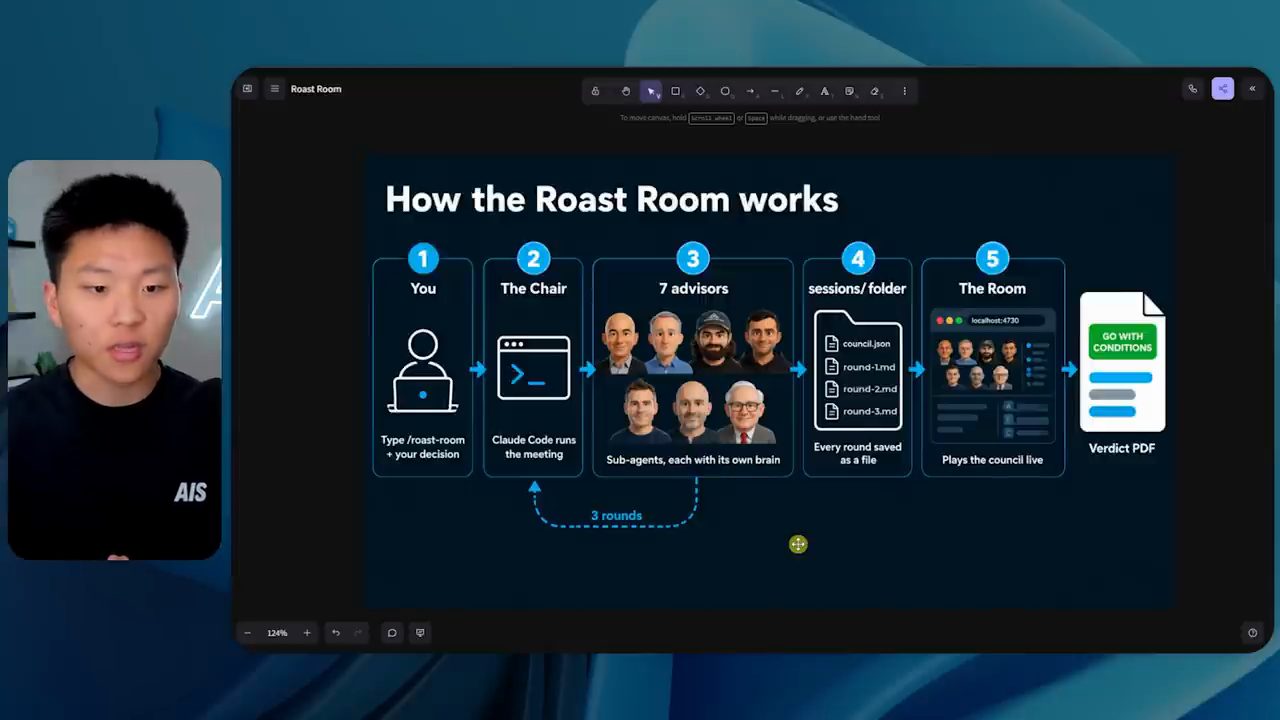Click the "3 rounds" loop label
The height and width of the screenshot is (720, 1280).
point(616,516)
